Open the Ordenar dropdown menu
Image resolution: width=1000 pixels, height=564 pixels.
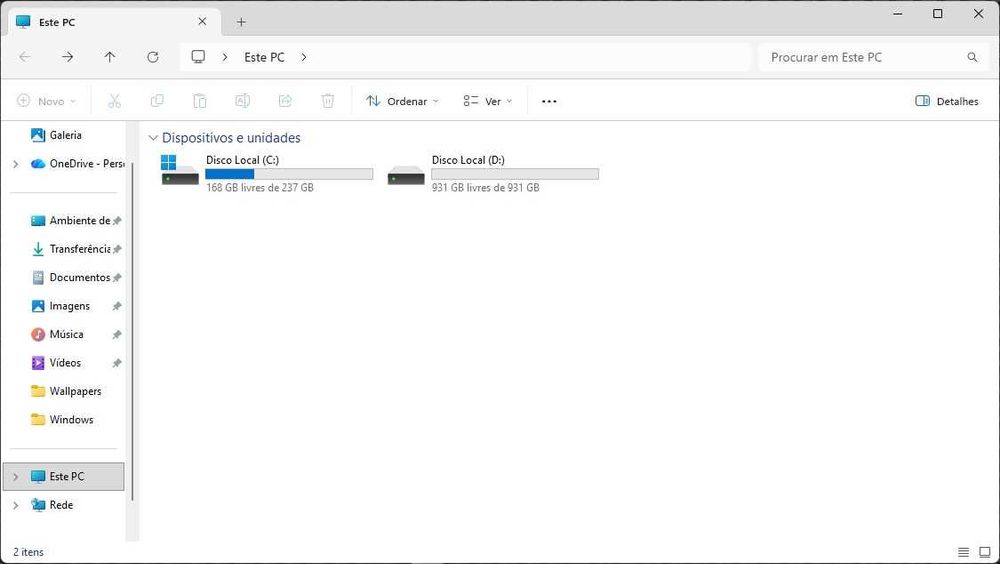click(402, 101)
